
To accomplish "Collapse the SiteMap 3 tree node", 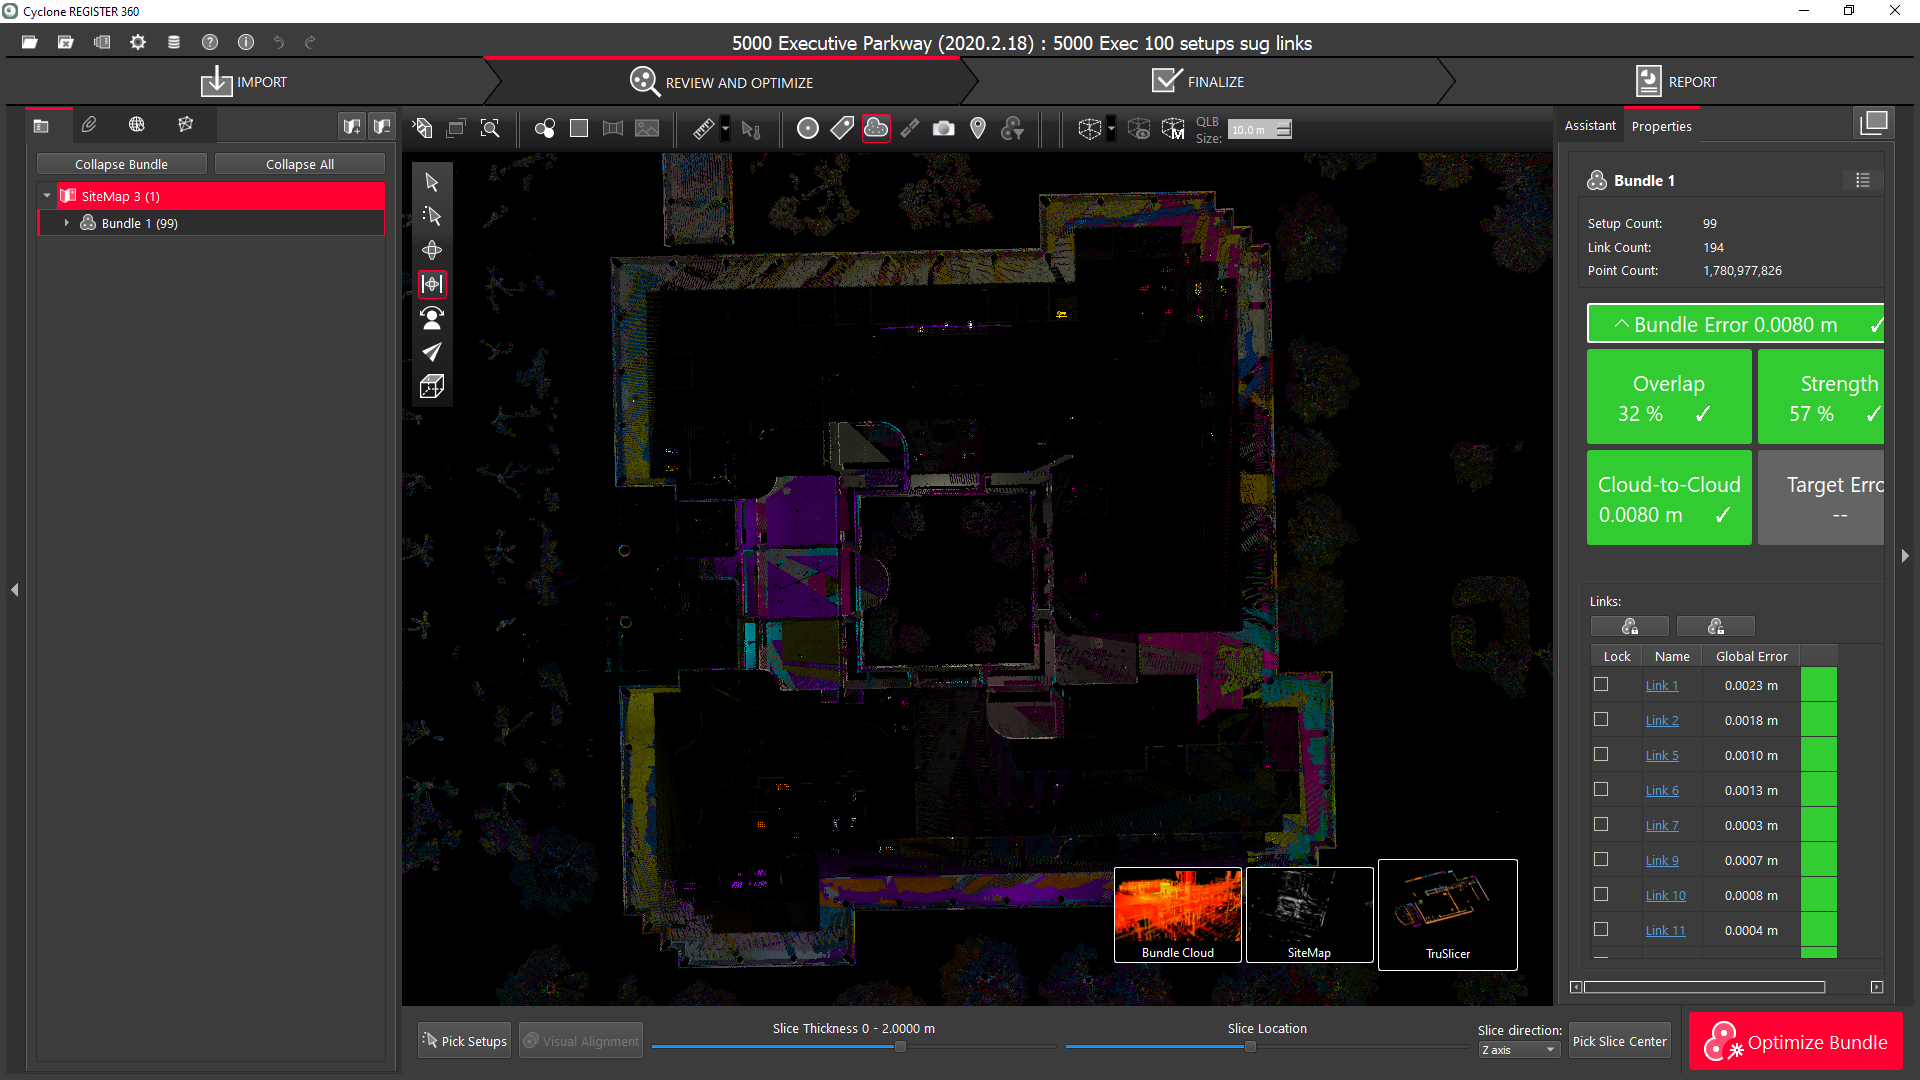I will tap(47, 196).
